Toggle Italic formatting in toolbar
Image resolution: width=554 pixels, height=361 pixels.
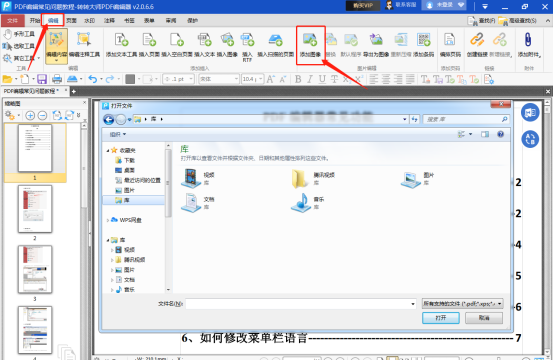click(x=310, y=79)
